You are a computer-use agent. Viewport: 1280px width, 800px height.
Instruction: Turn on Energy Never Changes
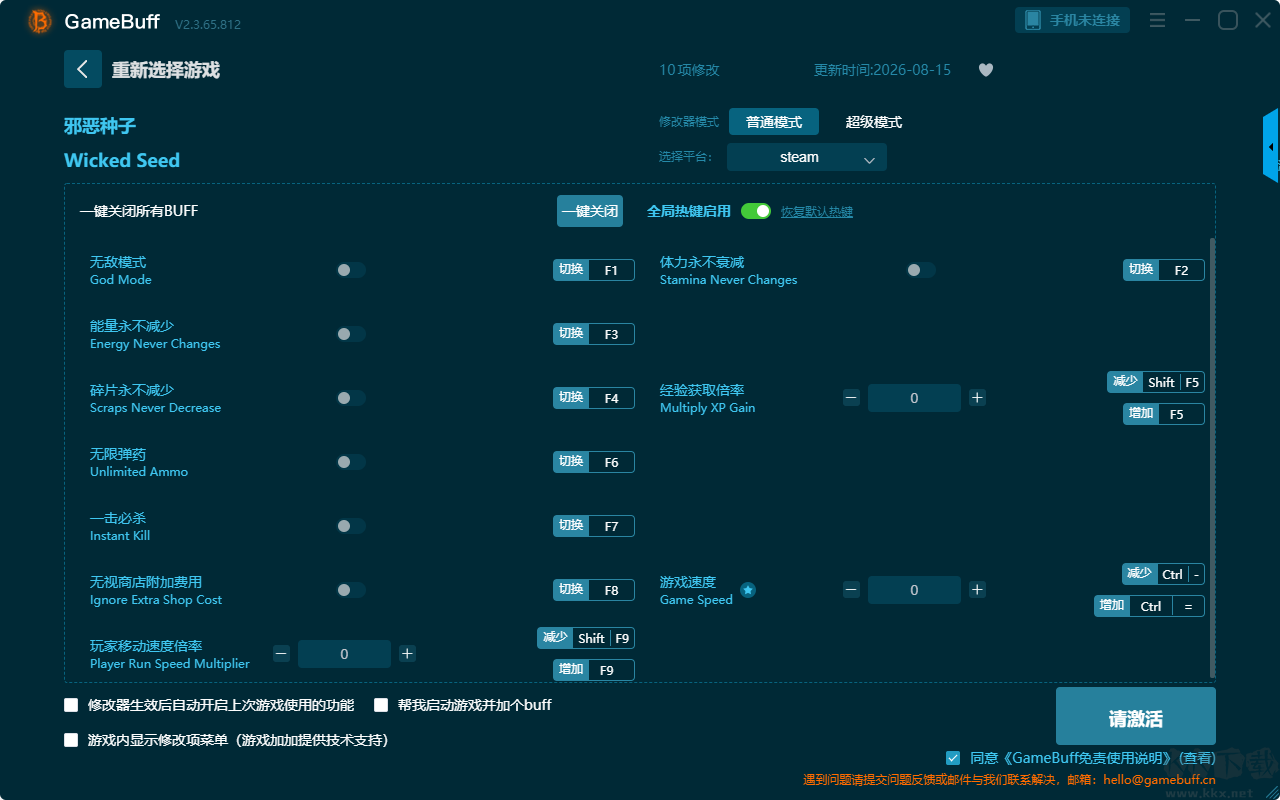tap(351, 334)
